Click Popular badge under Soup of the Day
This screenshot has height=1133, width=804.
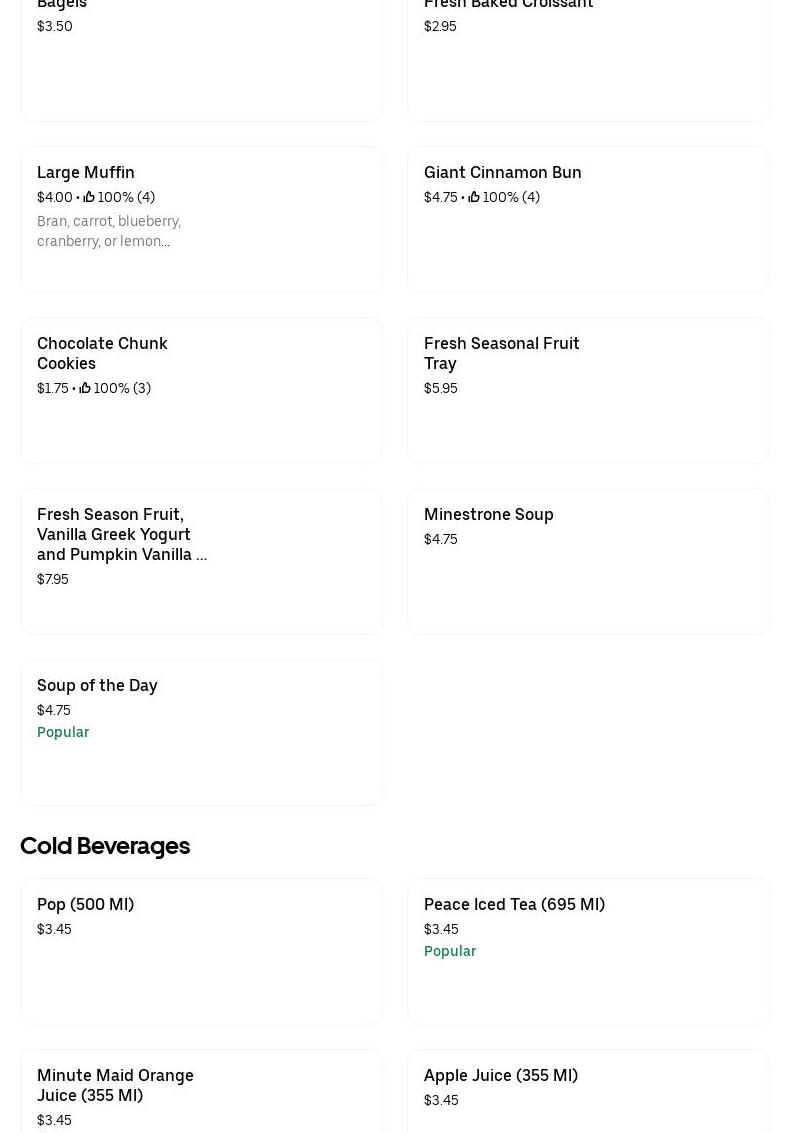point(63,733)
